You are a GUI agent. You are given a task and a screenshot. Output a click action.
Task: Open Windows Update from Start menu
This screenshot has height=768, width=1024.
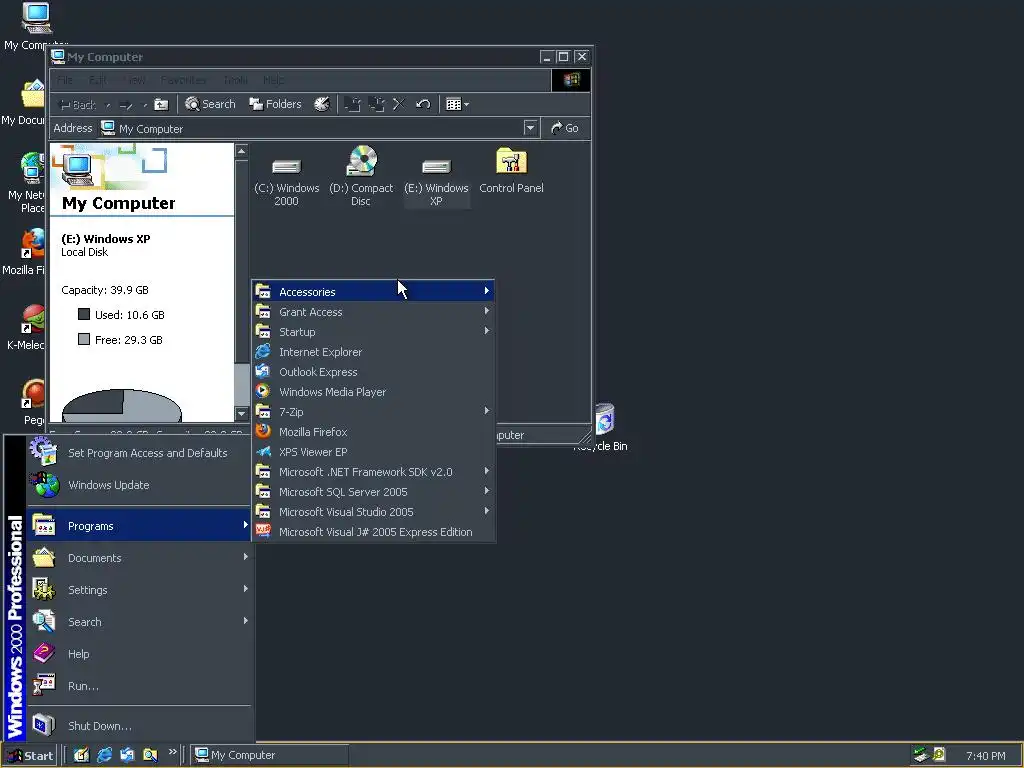138,485
